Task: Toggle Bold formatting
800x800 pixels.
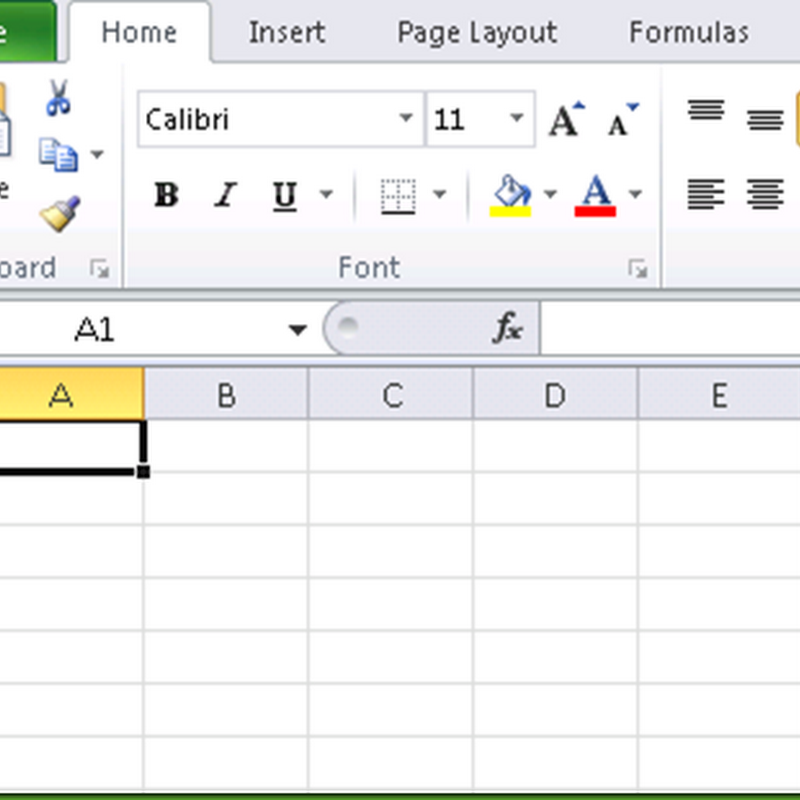Action: [166, 195]
